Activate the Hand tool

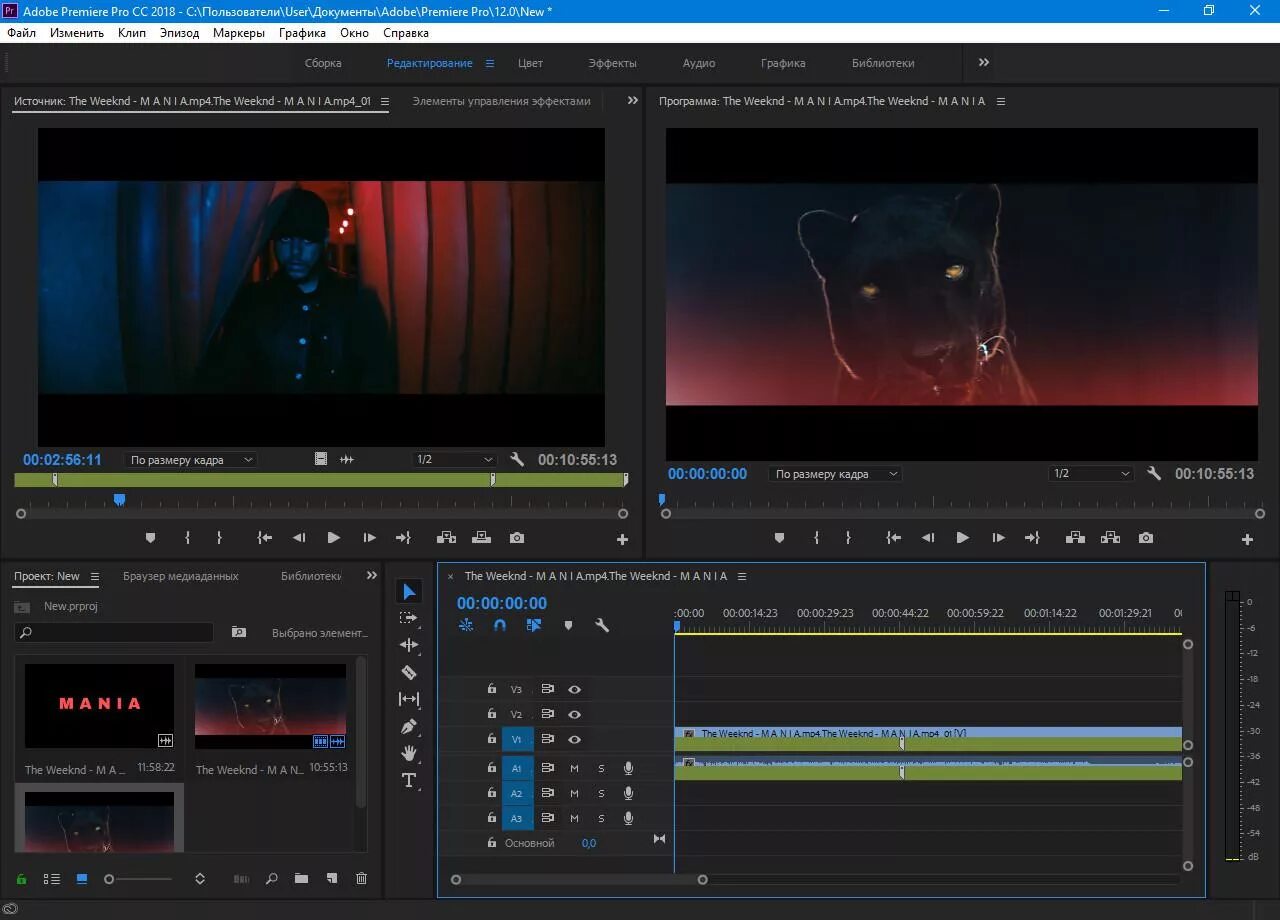[409, 753]
